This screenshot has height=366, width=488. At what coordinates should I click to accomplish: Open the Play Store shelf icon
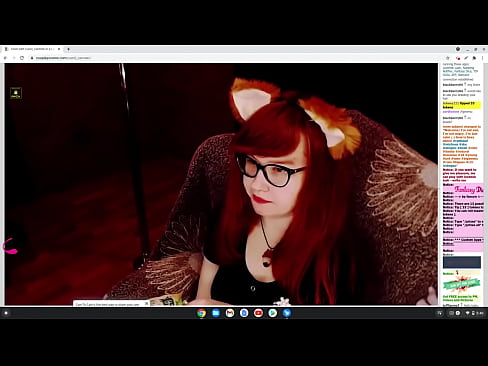click(273, 313)
